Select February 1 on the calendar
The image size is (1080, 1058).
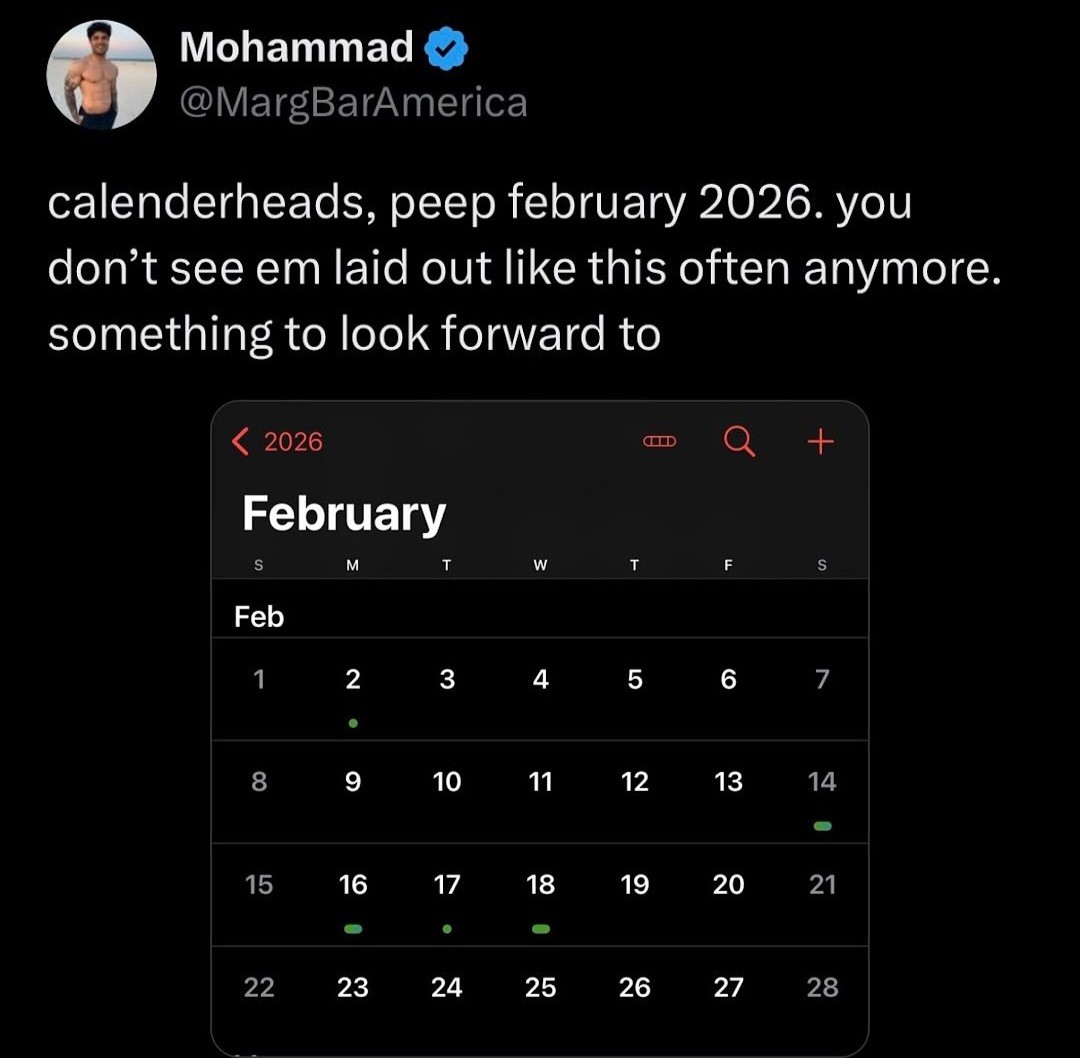point(259,680)
